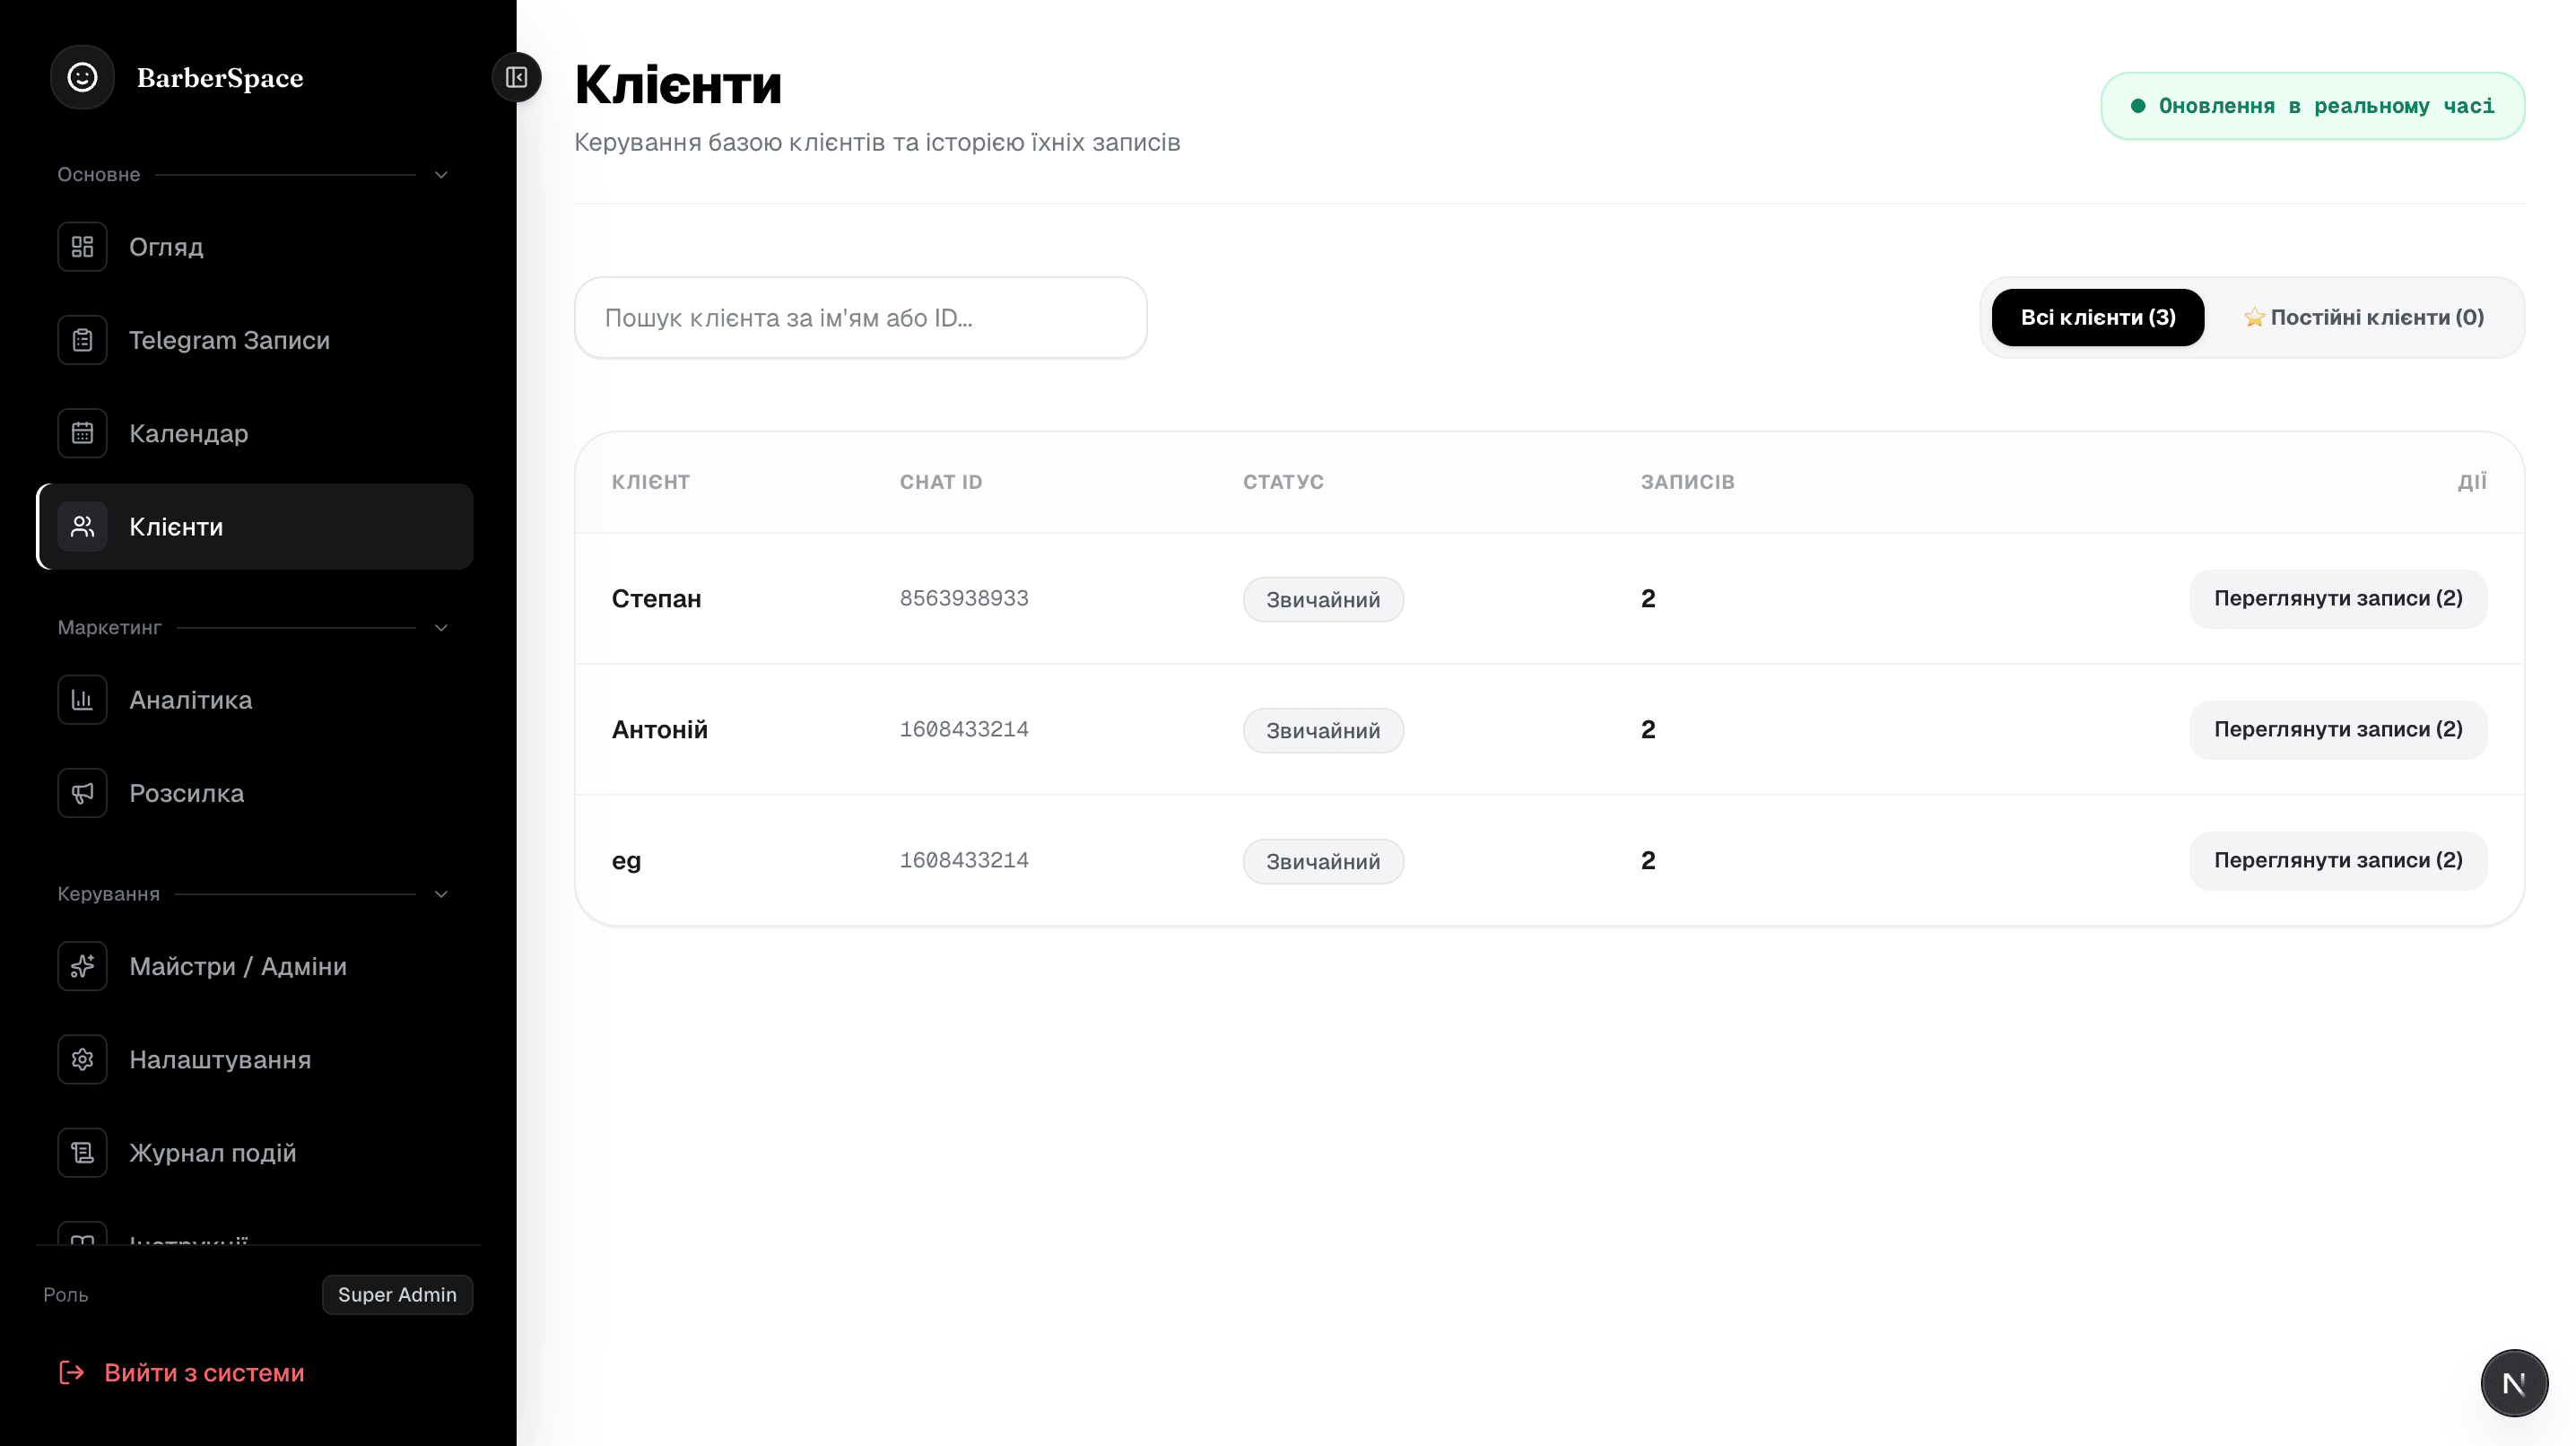This screenshot has width=2576, height=1446.
Task: Focus the client search input field
Action: coord(861,318)
